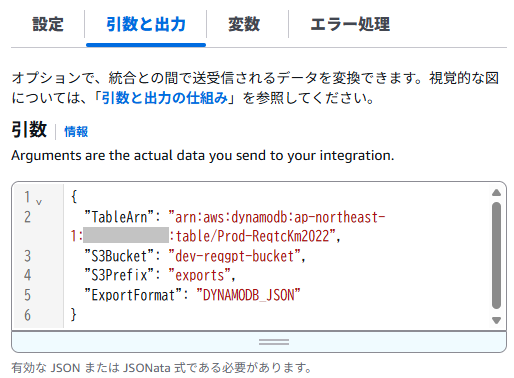
Task: Click the 情報 link next to 引数
Action: click(x=76, y=132)
